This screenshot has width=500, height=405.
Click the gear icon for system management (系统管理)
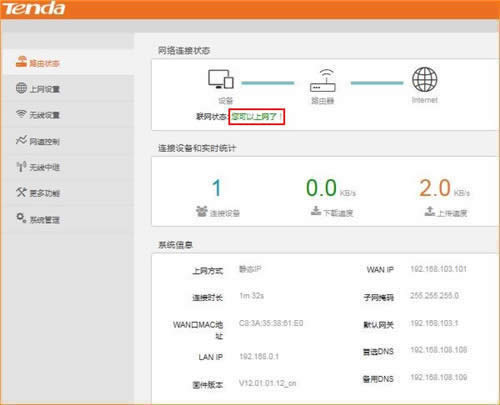point(21,218)
